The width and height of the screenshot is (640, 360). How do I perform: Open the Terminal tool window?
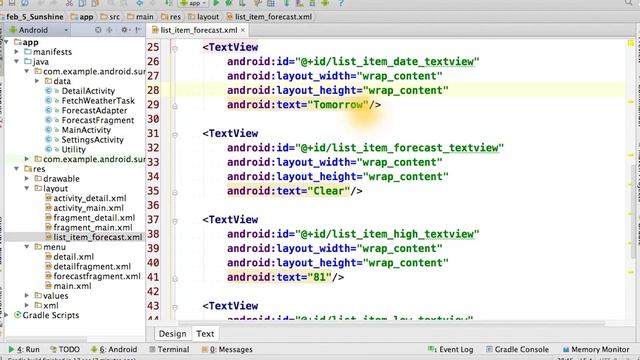pyautogui.click(x=169, y=349)
